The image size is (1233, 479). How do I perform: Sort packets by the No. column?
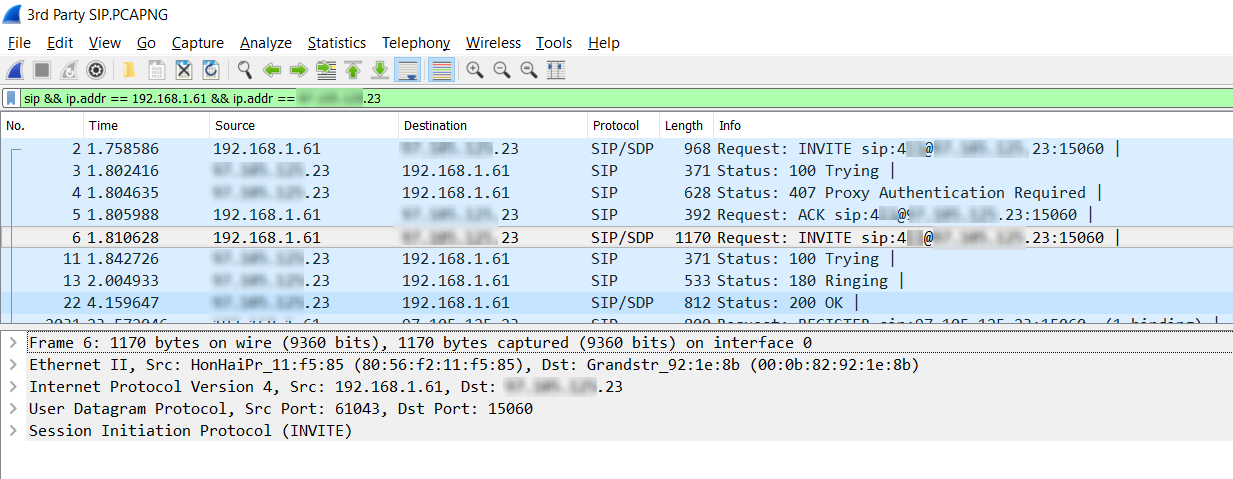point(42,126)
